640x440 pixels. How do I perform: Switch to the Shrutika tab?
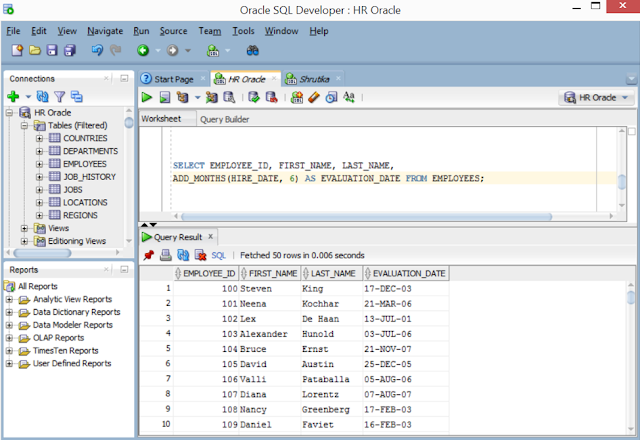coord(313,79)
